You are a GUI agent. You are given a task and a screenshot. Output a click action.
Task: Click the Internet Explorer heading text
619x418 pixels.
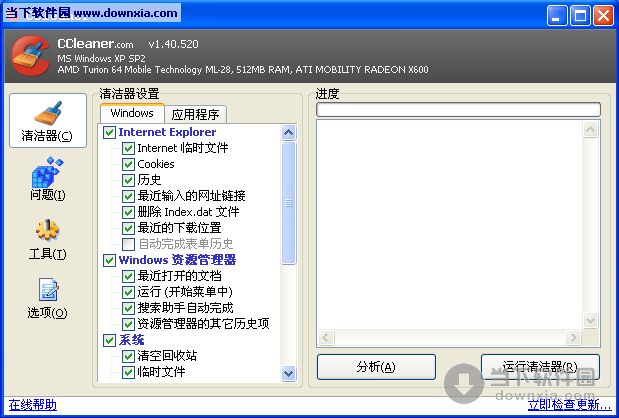[167, 132]
